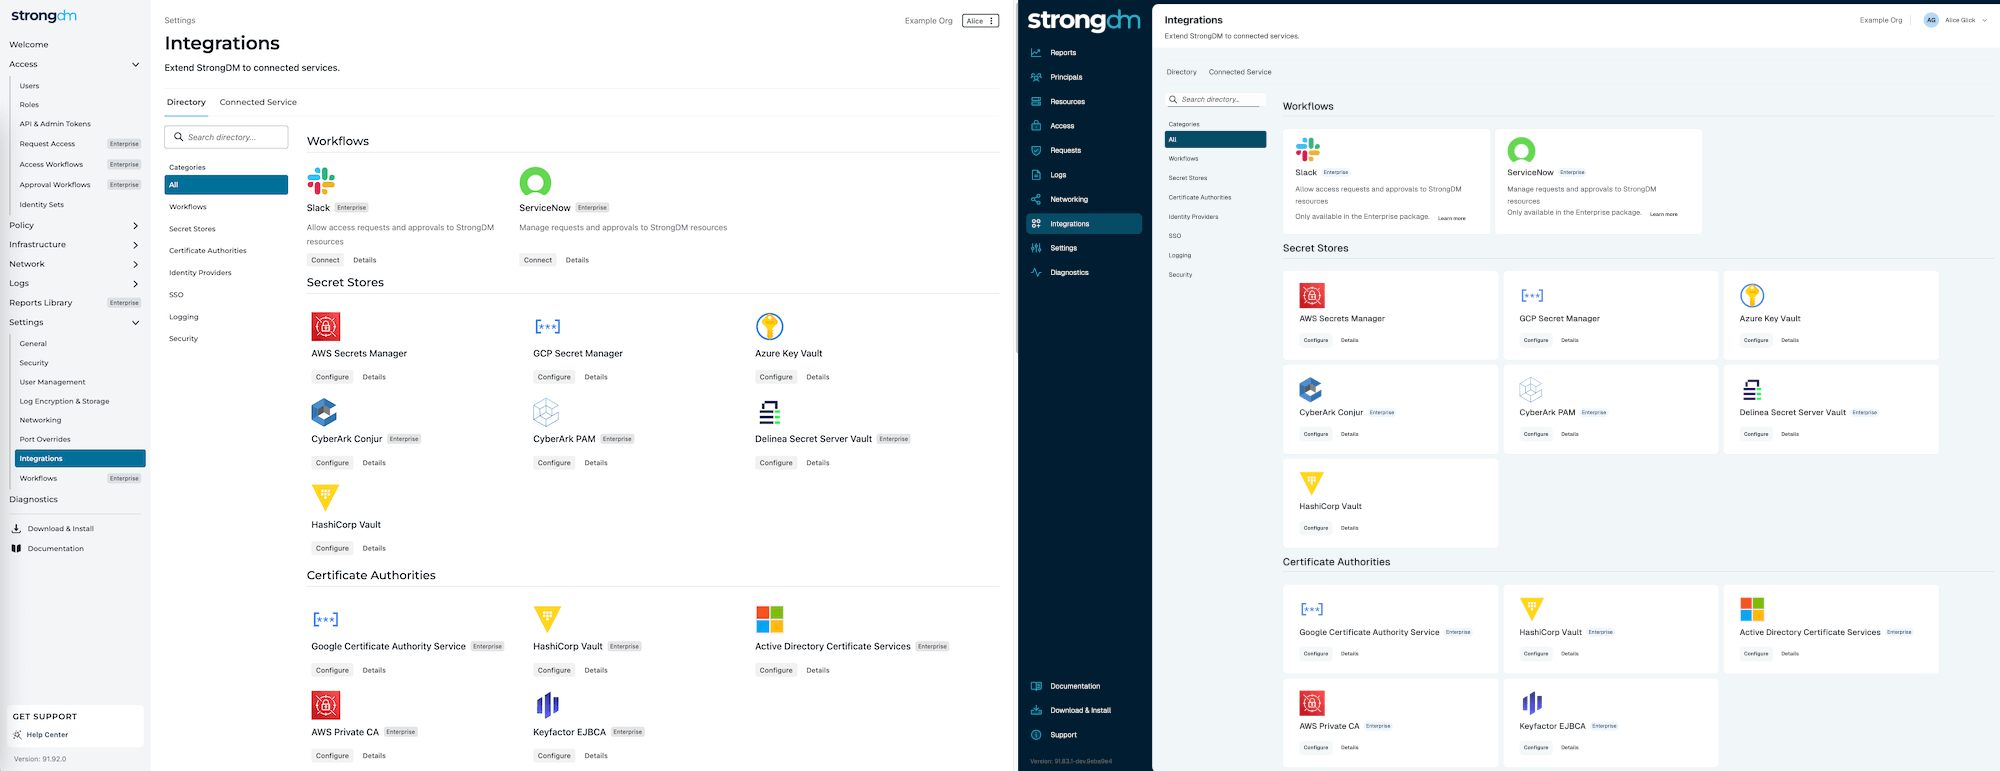This screenshot has width=2000, height=771.
Task: Open the Alice Glick account dropdown
Action: (x=1958, y=20)
